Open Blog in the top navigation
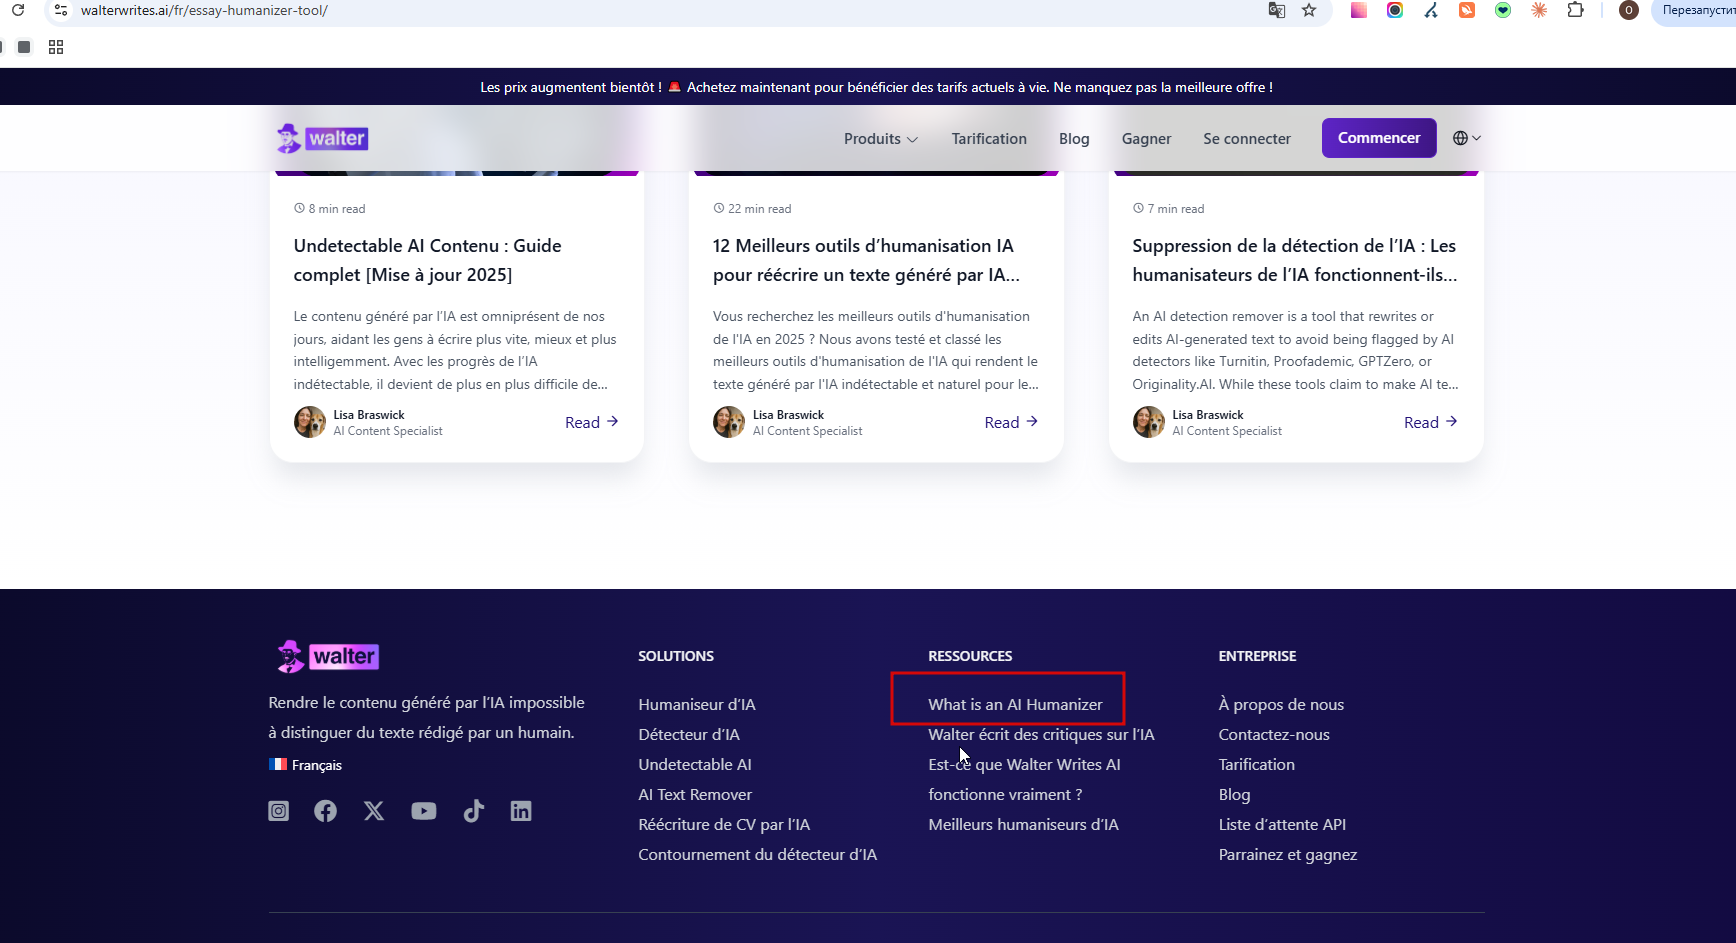Viewport: 1736px width, 943px height. [x=1074, y=139]
